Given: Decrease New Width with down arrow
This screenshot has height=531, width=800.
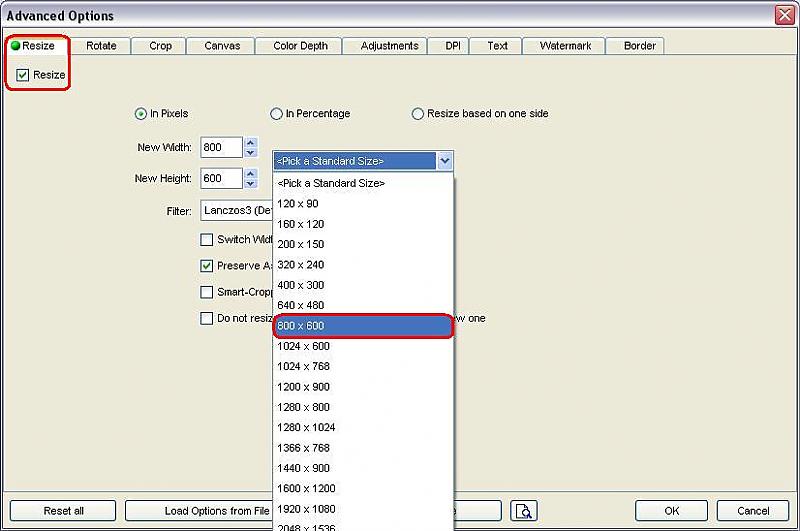Looking at the screenshot, I should (x=250, y=153).
